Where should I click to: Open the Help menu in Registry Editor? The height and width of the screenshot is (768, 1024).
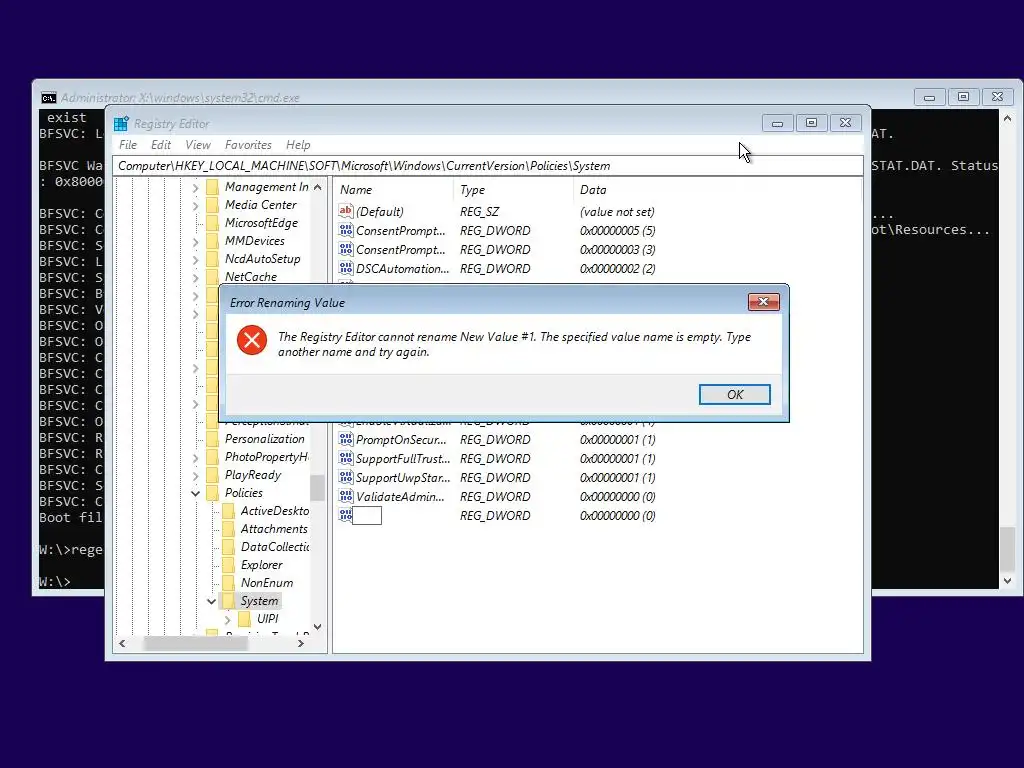coord(298,145)
